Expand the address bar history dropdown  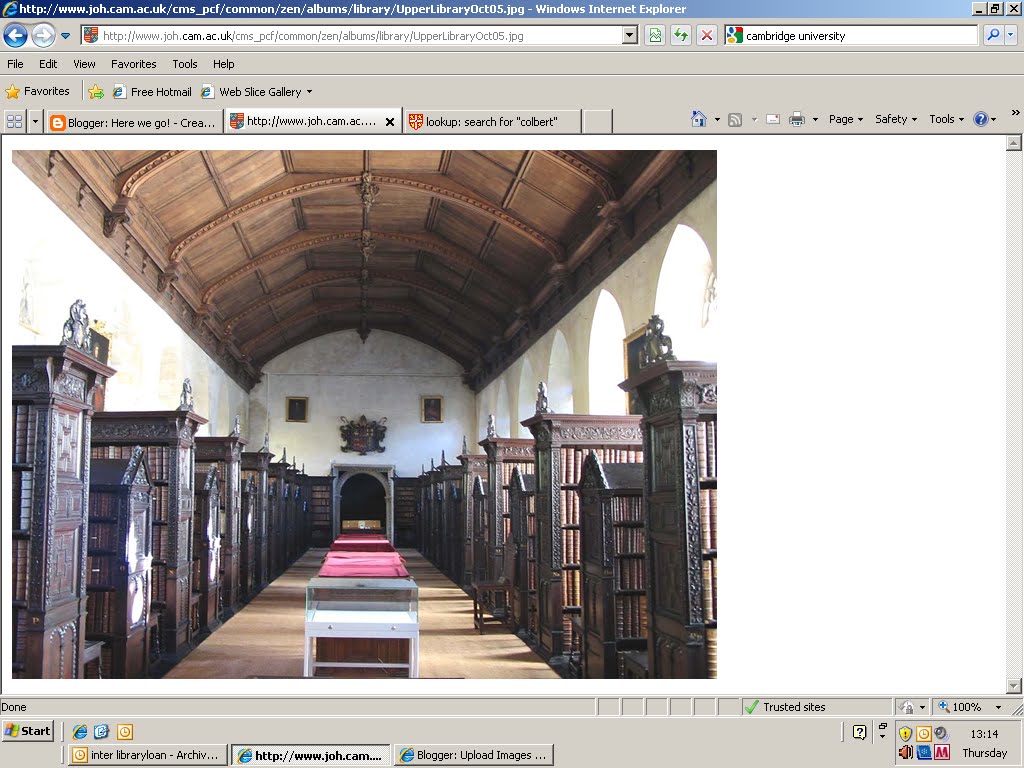(x=630, y=35)
